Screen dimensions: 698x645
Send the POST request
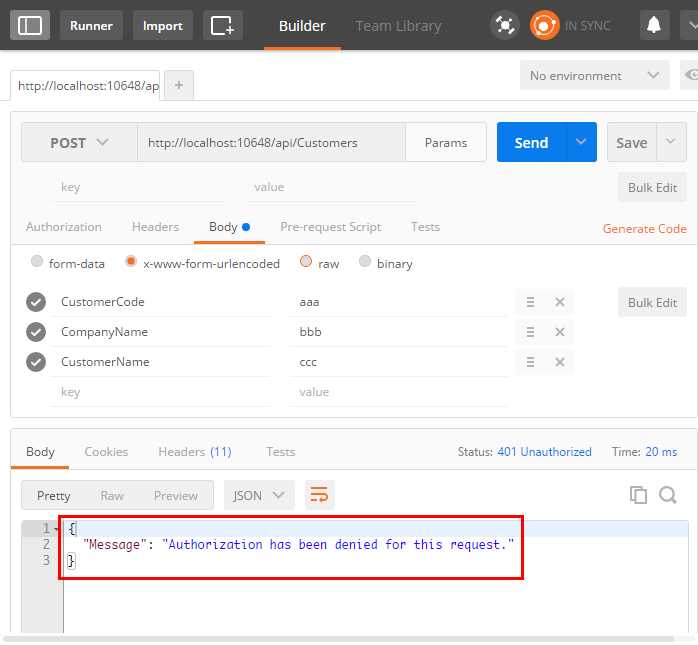532,142
